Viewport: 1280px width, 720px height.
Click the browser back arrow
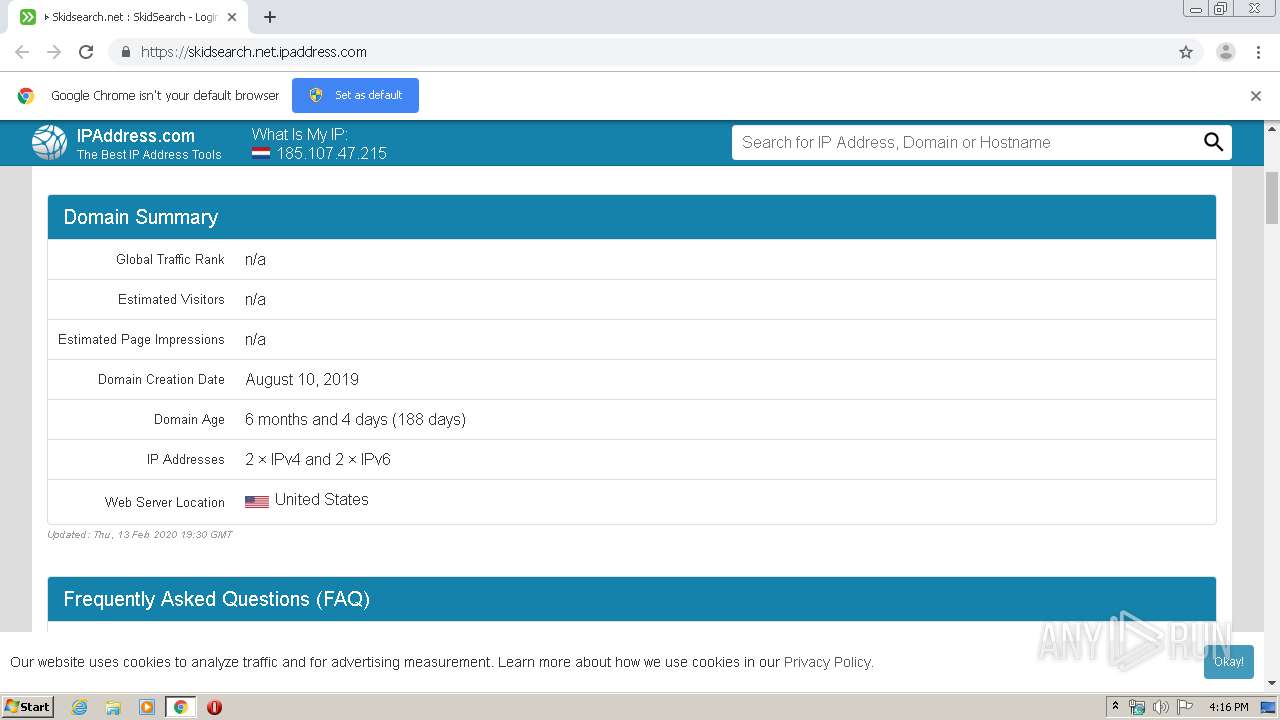(x=22, y=52)
